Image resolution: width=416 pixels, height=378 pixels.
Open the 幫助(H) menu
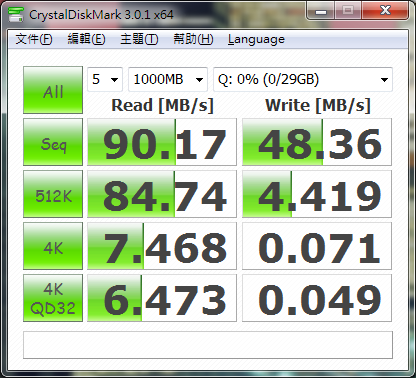[193, 39]
